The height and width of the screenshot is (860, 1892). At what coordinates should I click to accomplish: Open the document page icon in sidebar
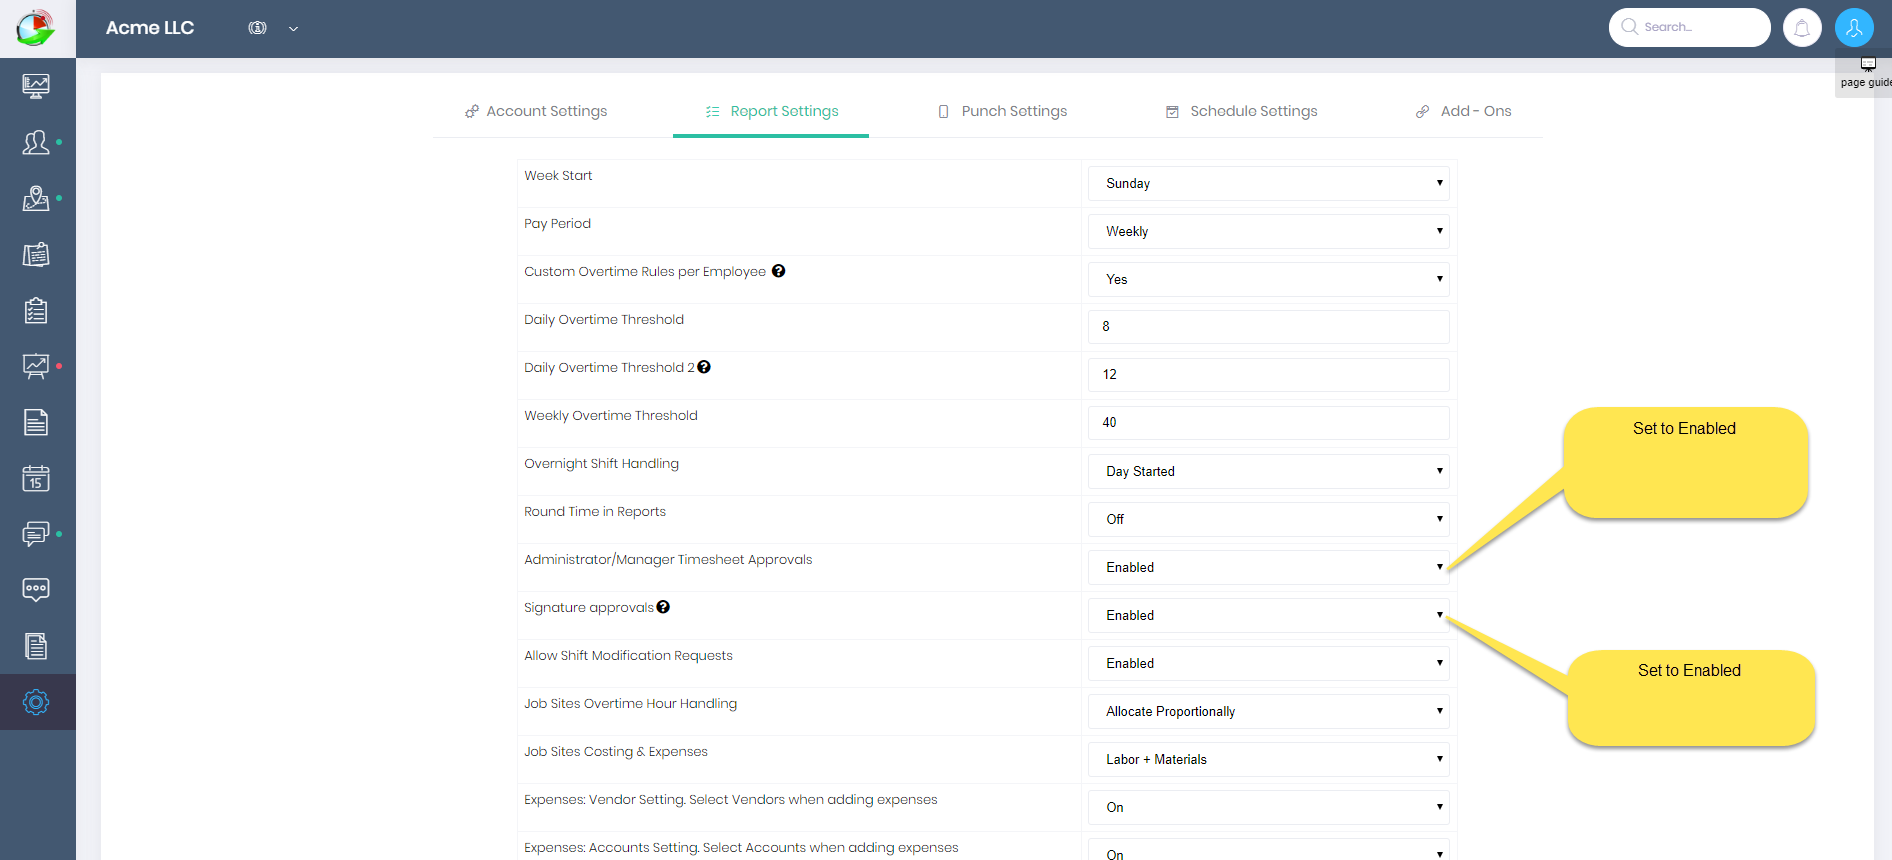tap(36, 422)
